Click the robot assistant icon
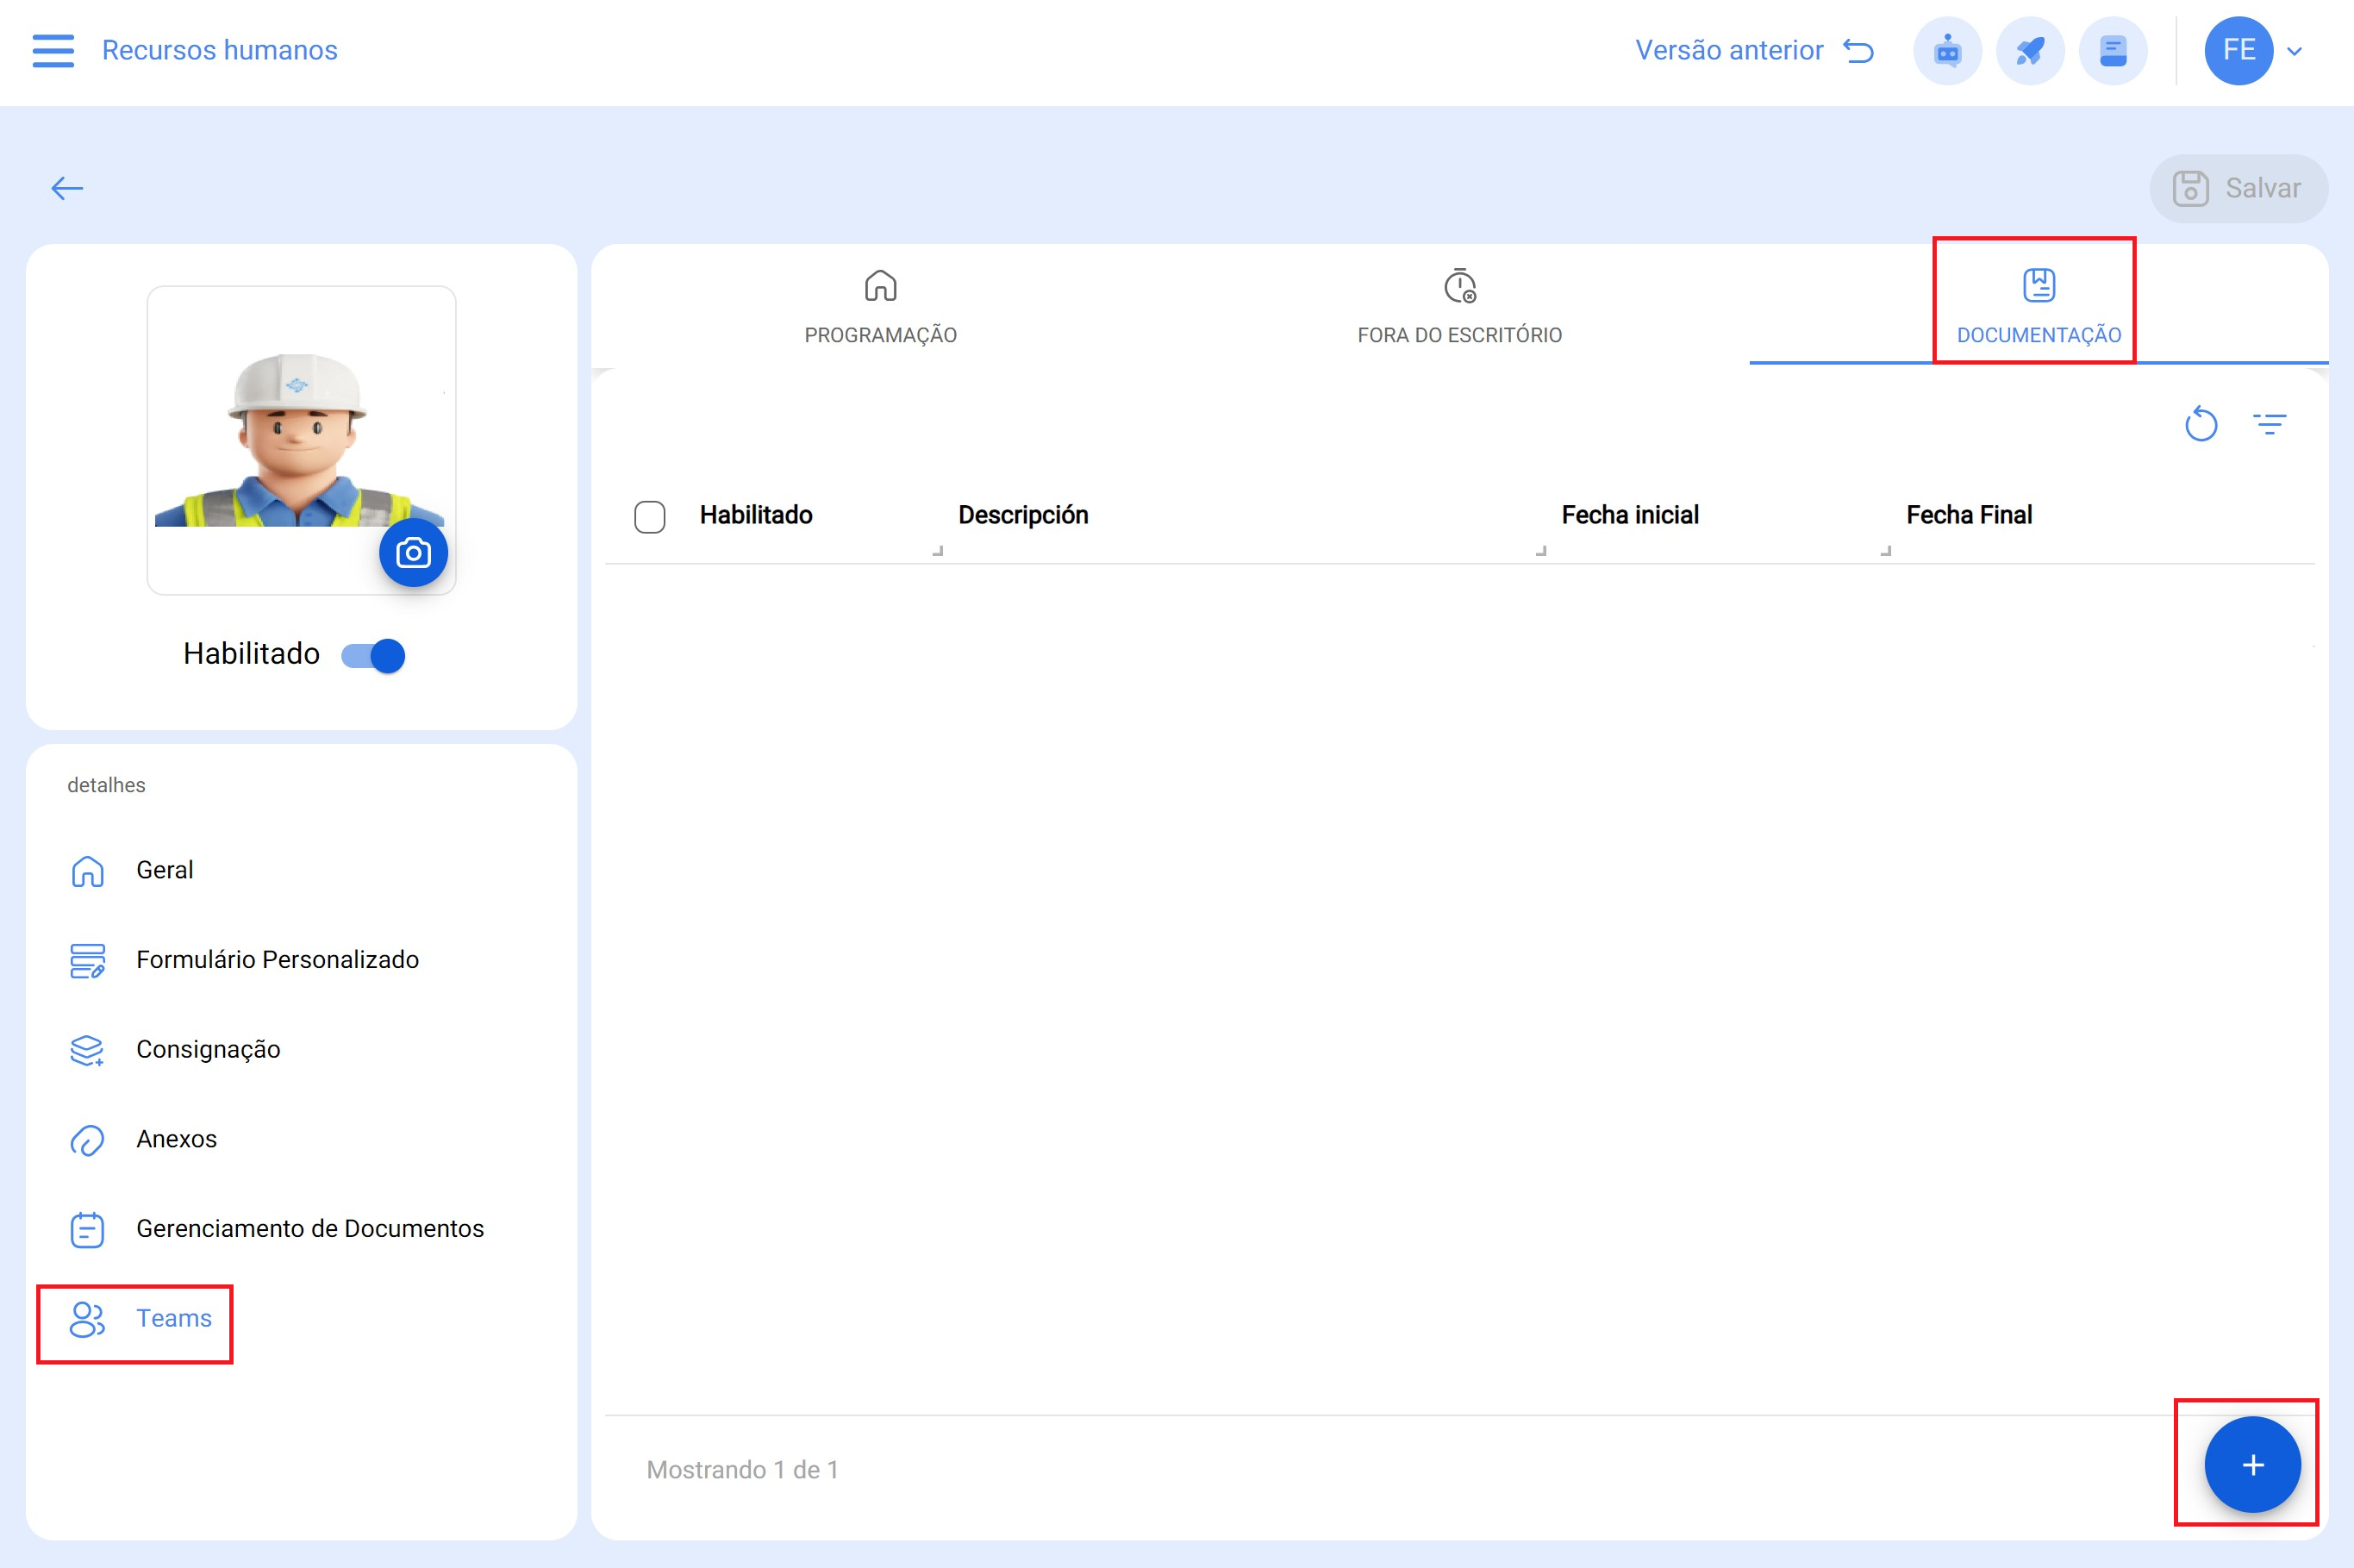The width and height of the screenshot is (2354, 1568). 1946,50
